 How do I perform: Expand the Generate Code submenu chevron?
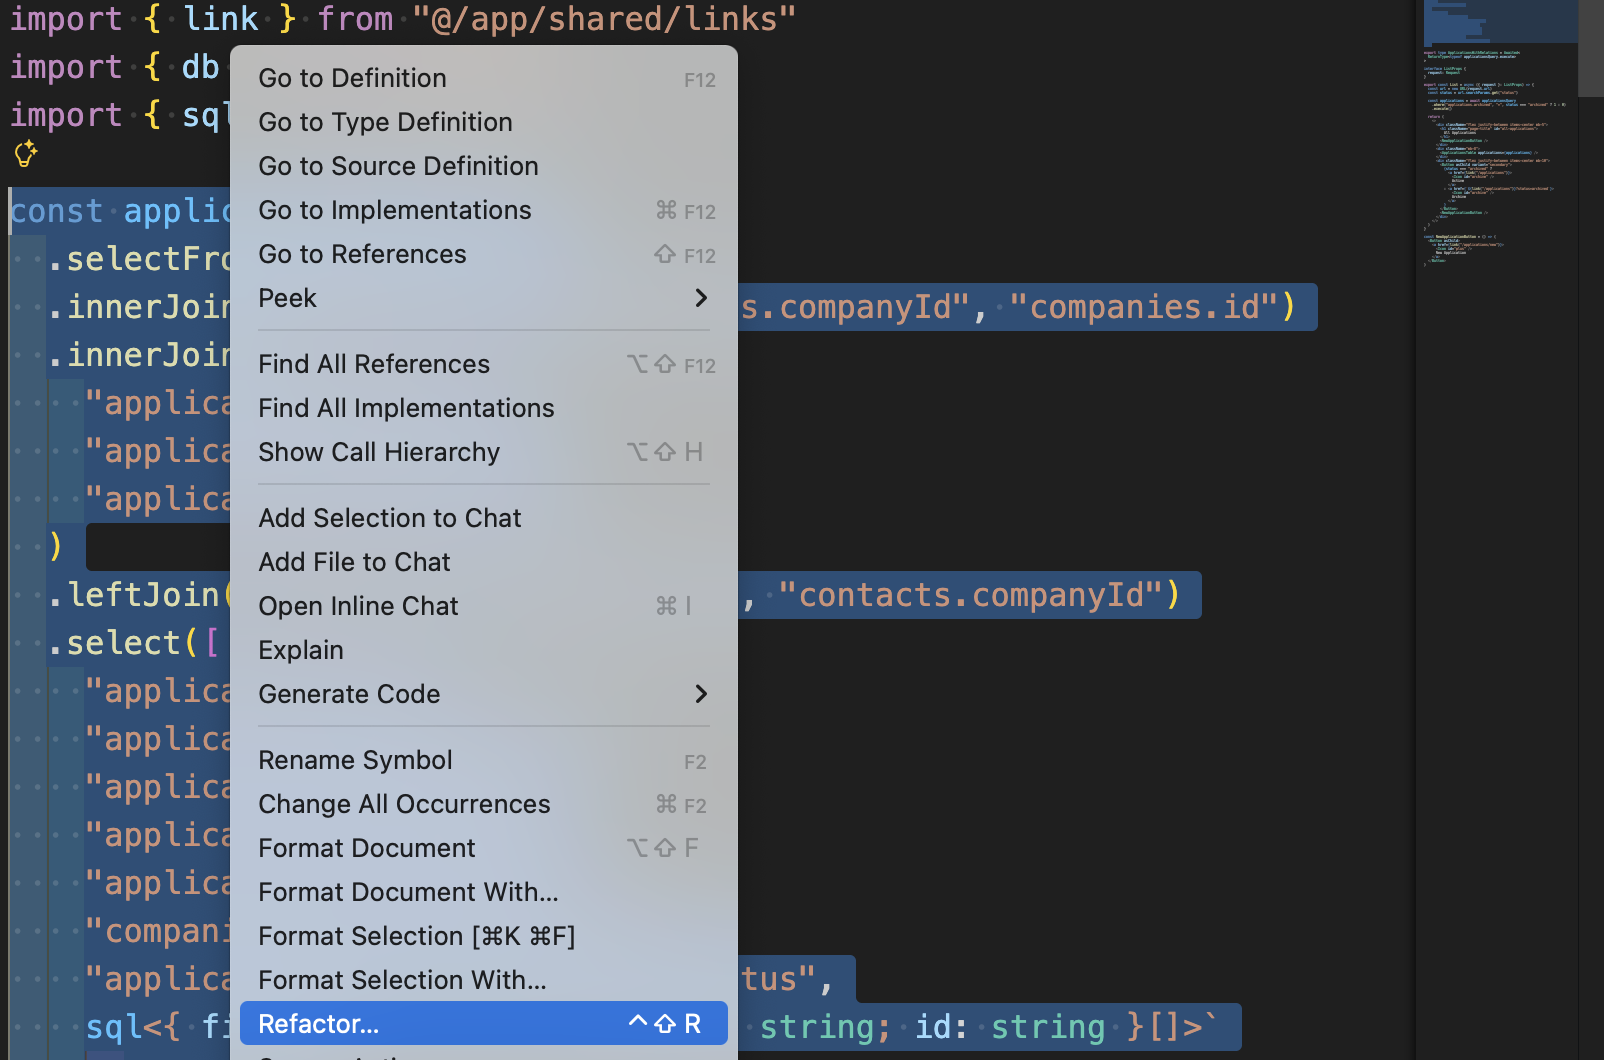701,694
